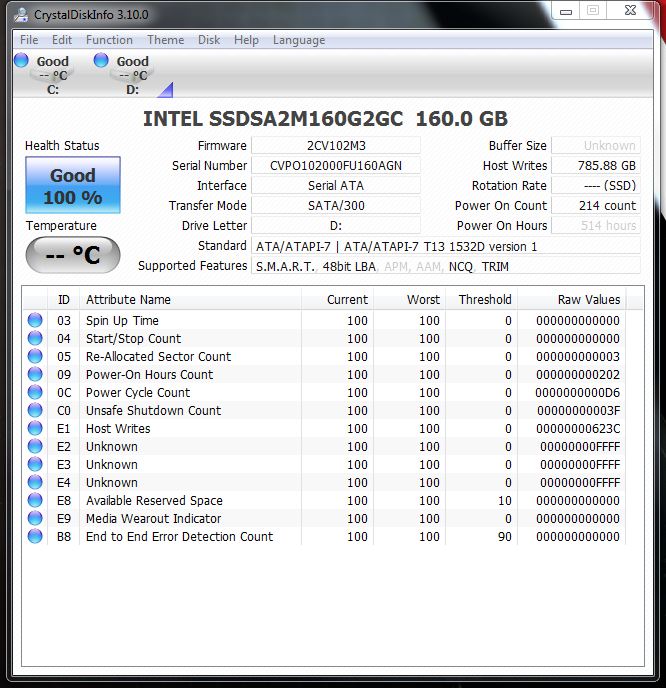Click the Raw Values column header
Screen dimensions: 666x688
click(x=572, y=300)
